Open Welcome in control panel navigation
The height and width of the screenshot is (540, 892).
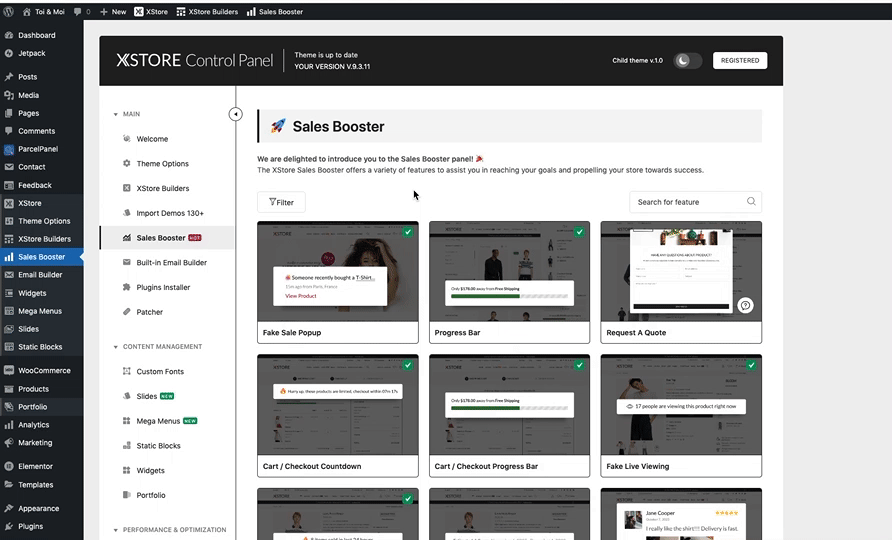tap(152, 139)
